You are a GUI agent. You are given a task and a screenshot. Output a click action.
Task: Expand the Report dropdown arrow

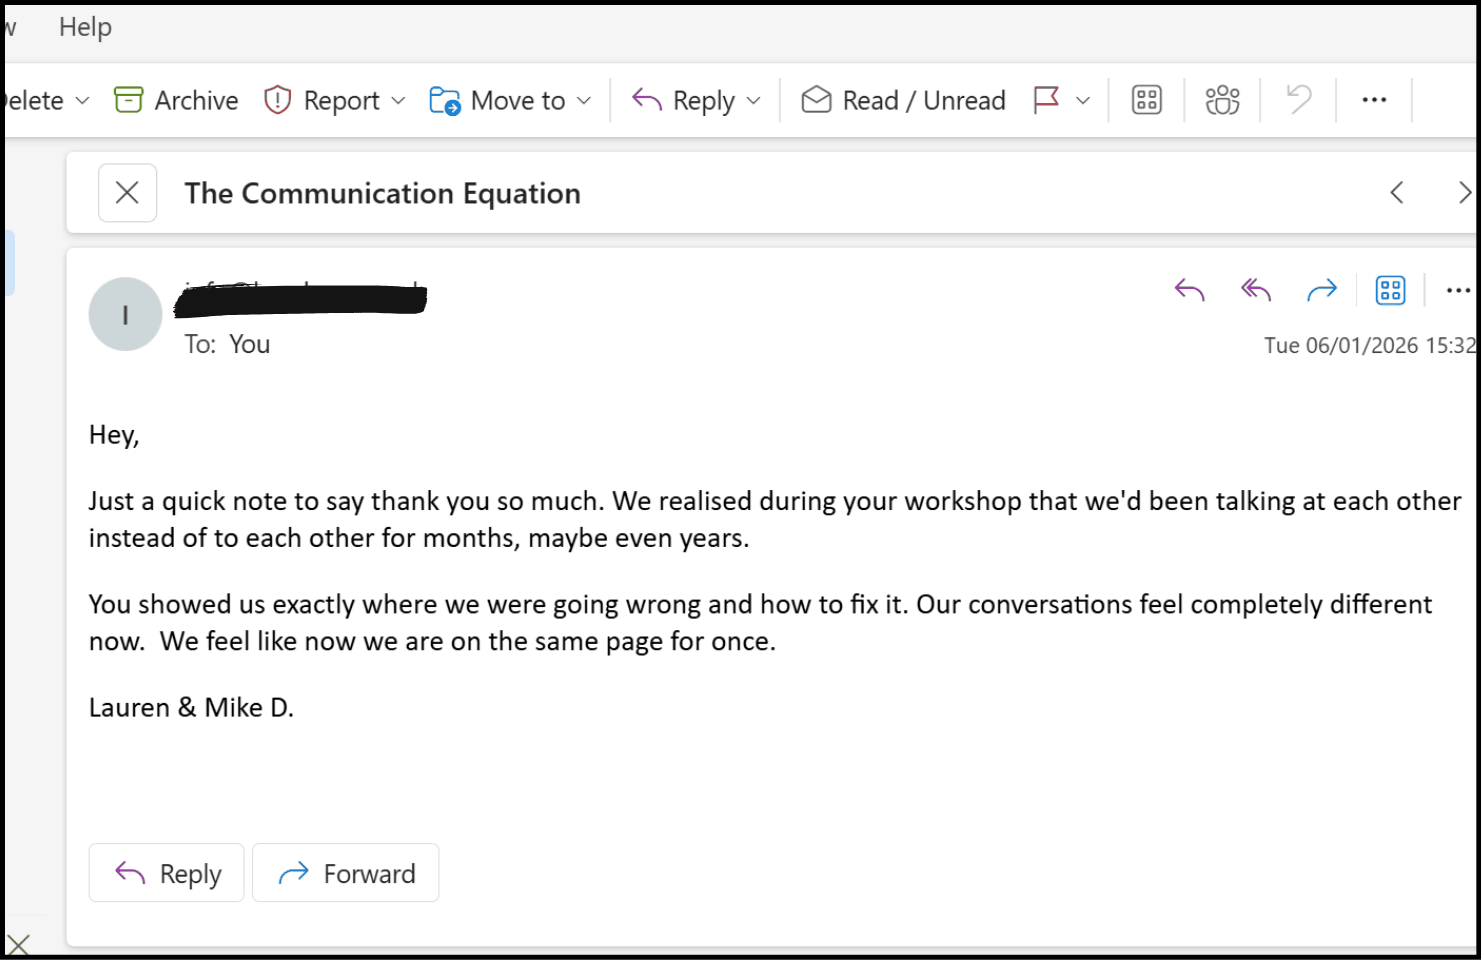(x=398, y=101)
